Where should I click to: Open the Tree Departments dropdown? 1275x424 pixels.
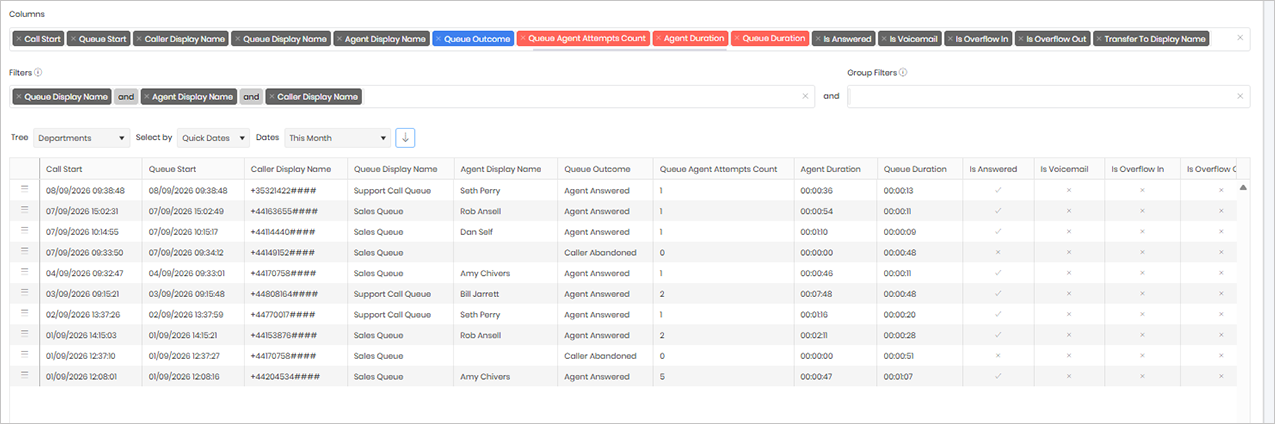click(x=82, y=138)
